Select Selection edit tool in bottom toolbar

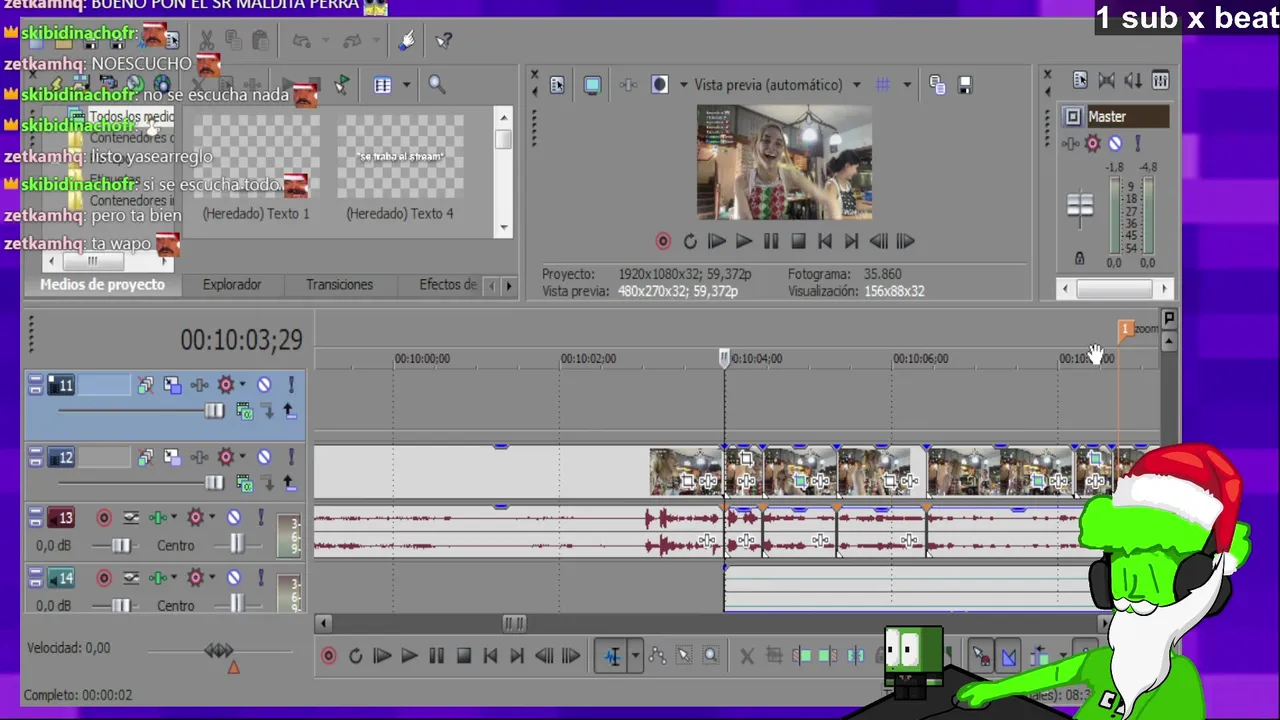tap(684, 656)
